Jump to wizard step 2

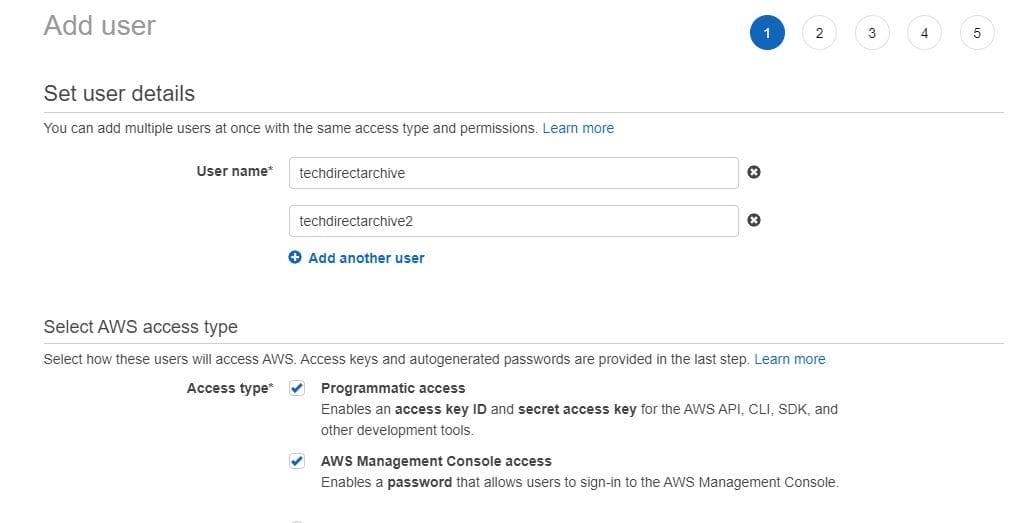click(x=819, y=33)
